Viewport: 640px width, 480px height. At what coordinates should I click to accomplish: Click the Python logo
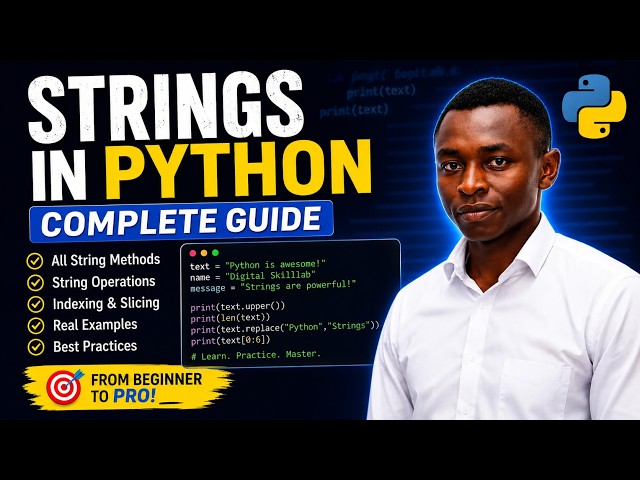pyautogui.click(x=594, y=106)
